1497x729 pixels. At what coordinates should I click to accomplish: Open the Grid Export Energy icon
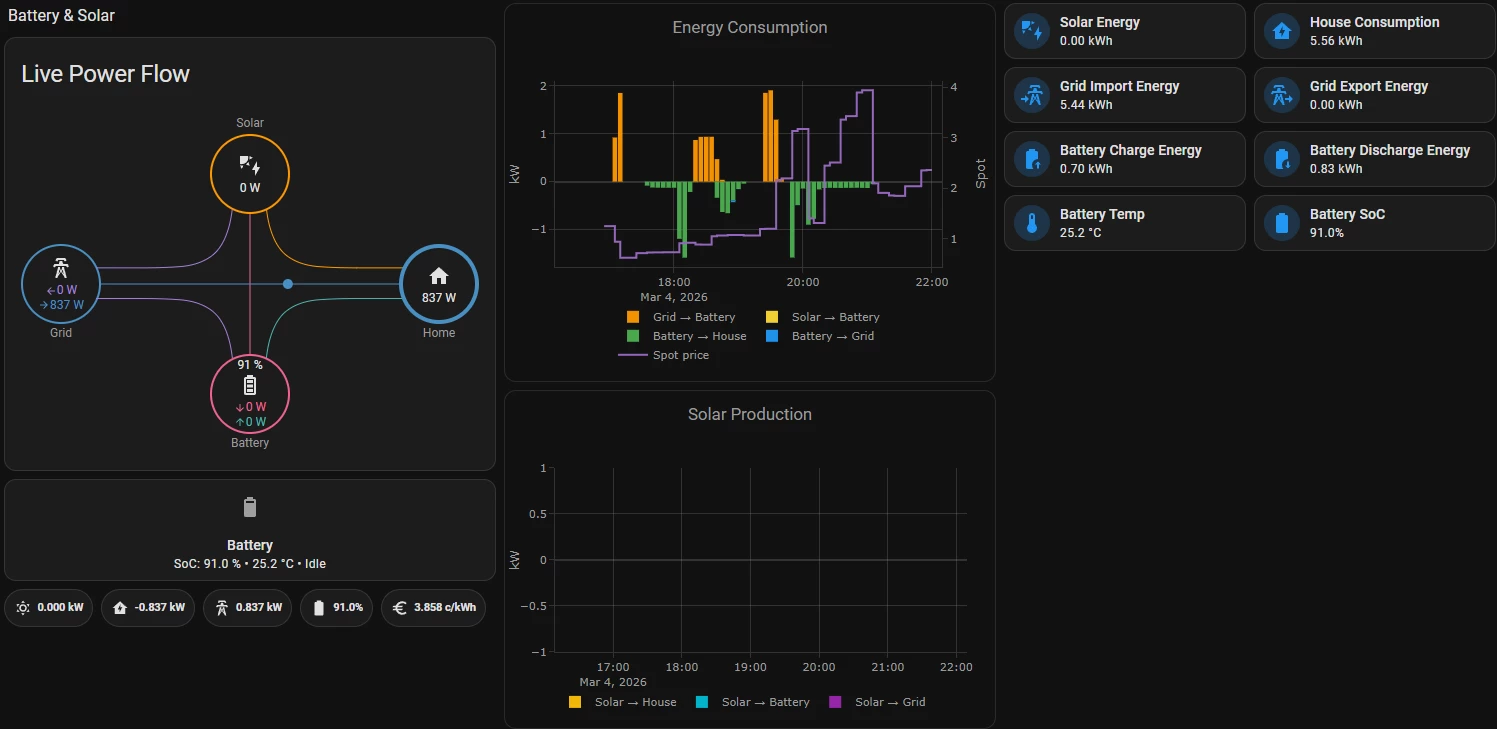(x=1281, y=95)
